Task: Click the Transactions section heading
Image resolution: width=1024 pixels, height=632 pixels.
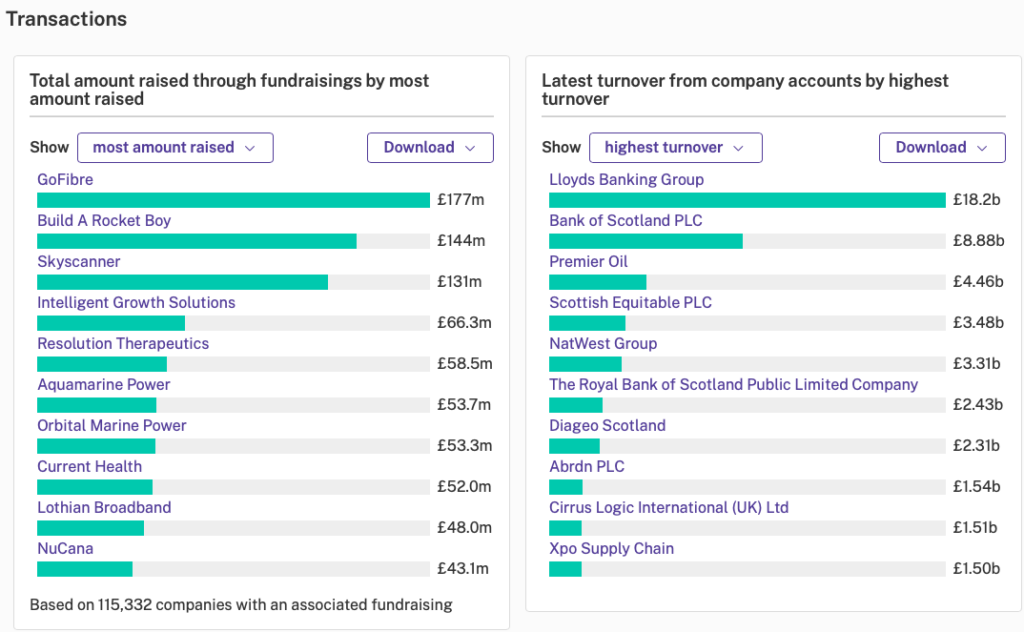Action: point(67,20)
